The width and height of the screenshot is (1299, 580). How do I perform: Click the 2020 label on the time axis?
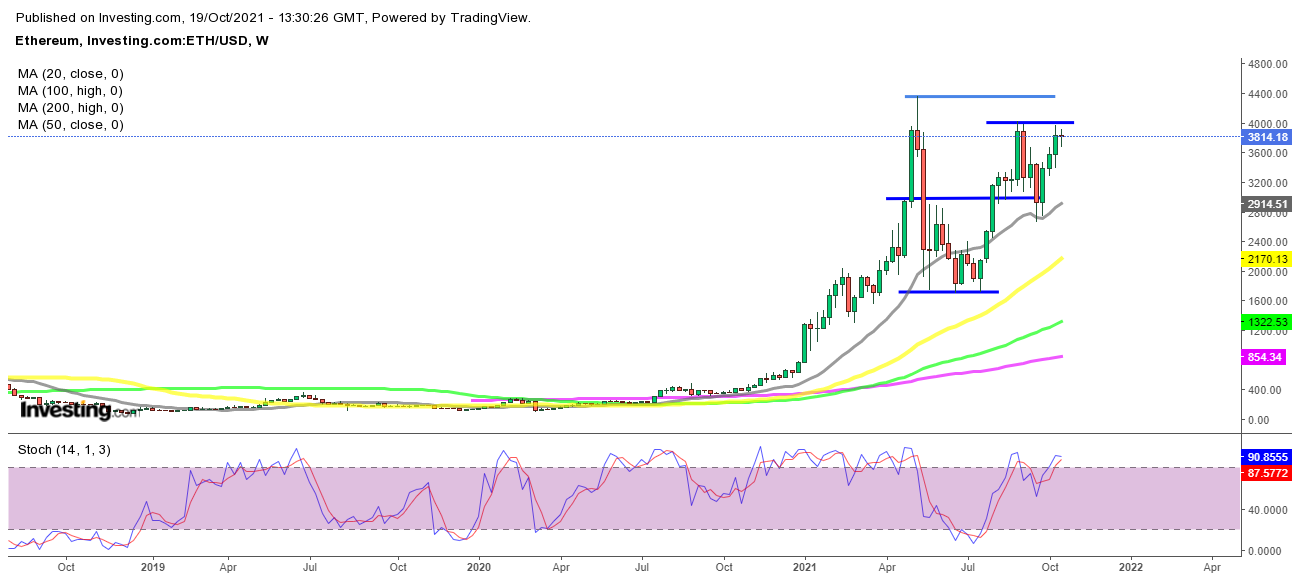click(479, 566)
